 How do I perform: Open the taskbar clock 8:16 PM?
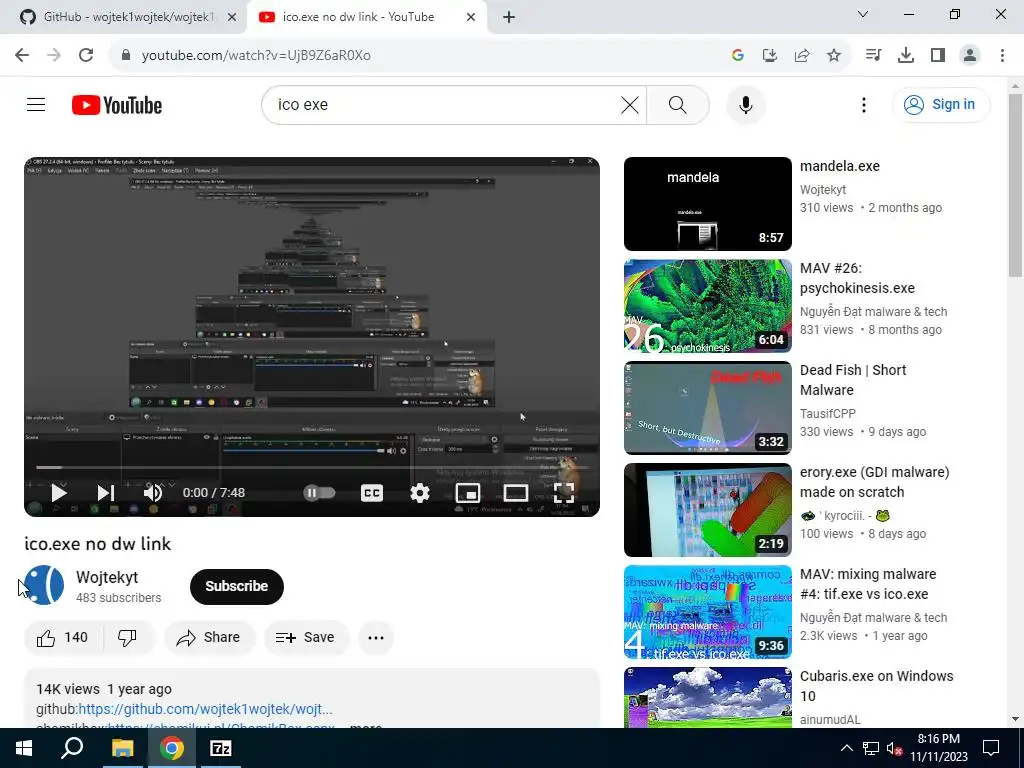(938, 748)
